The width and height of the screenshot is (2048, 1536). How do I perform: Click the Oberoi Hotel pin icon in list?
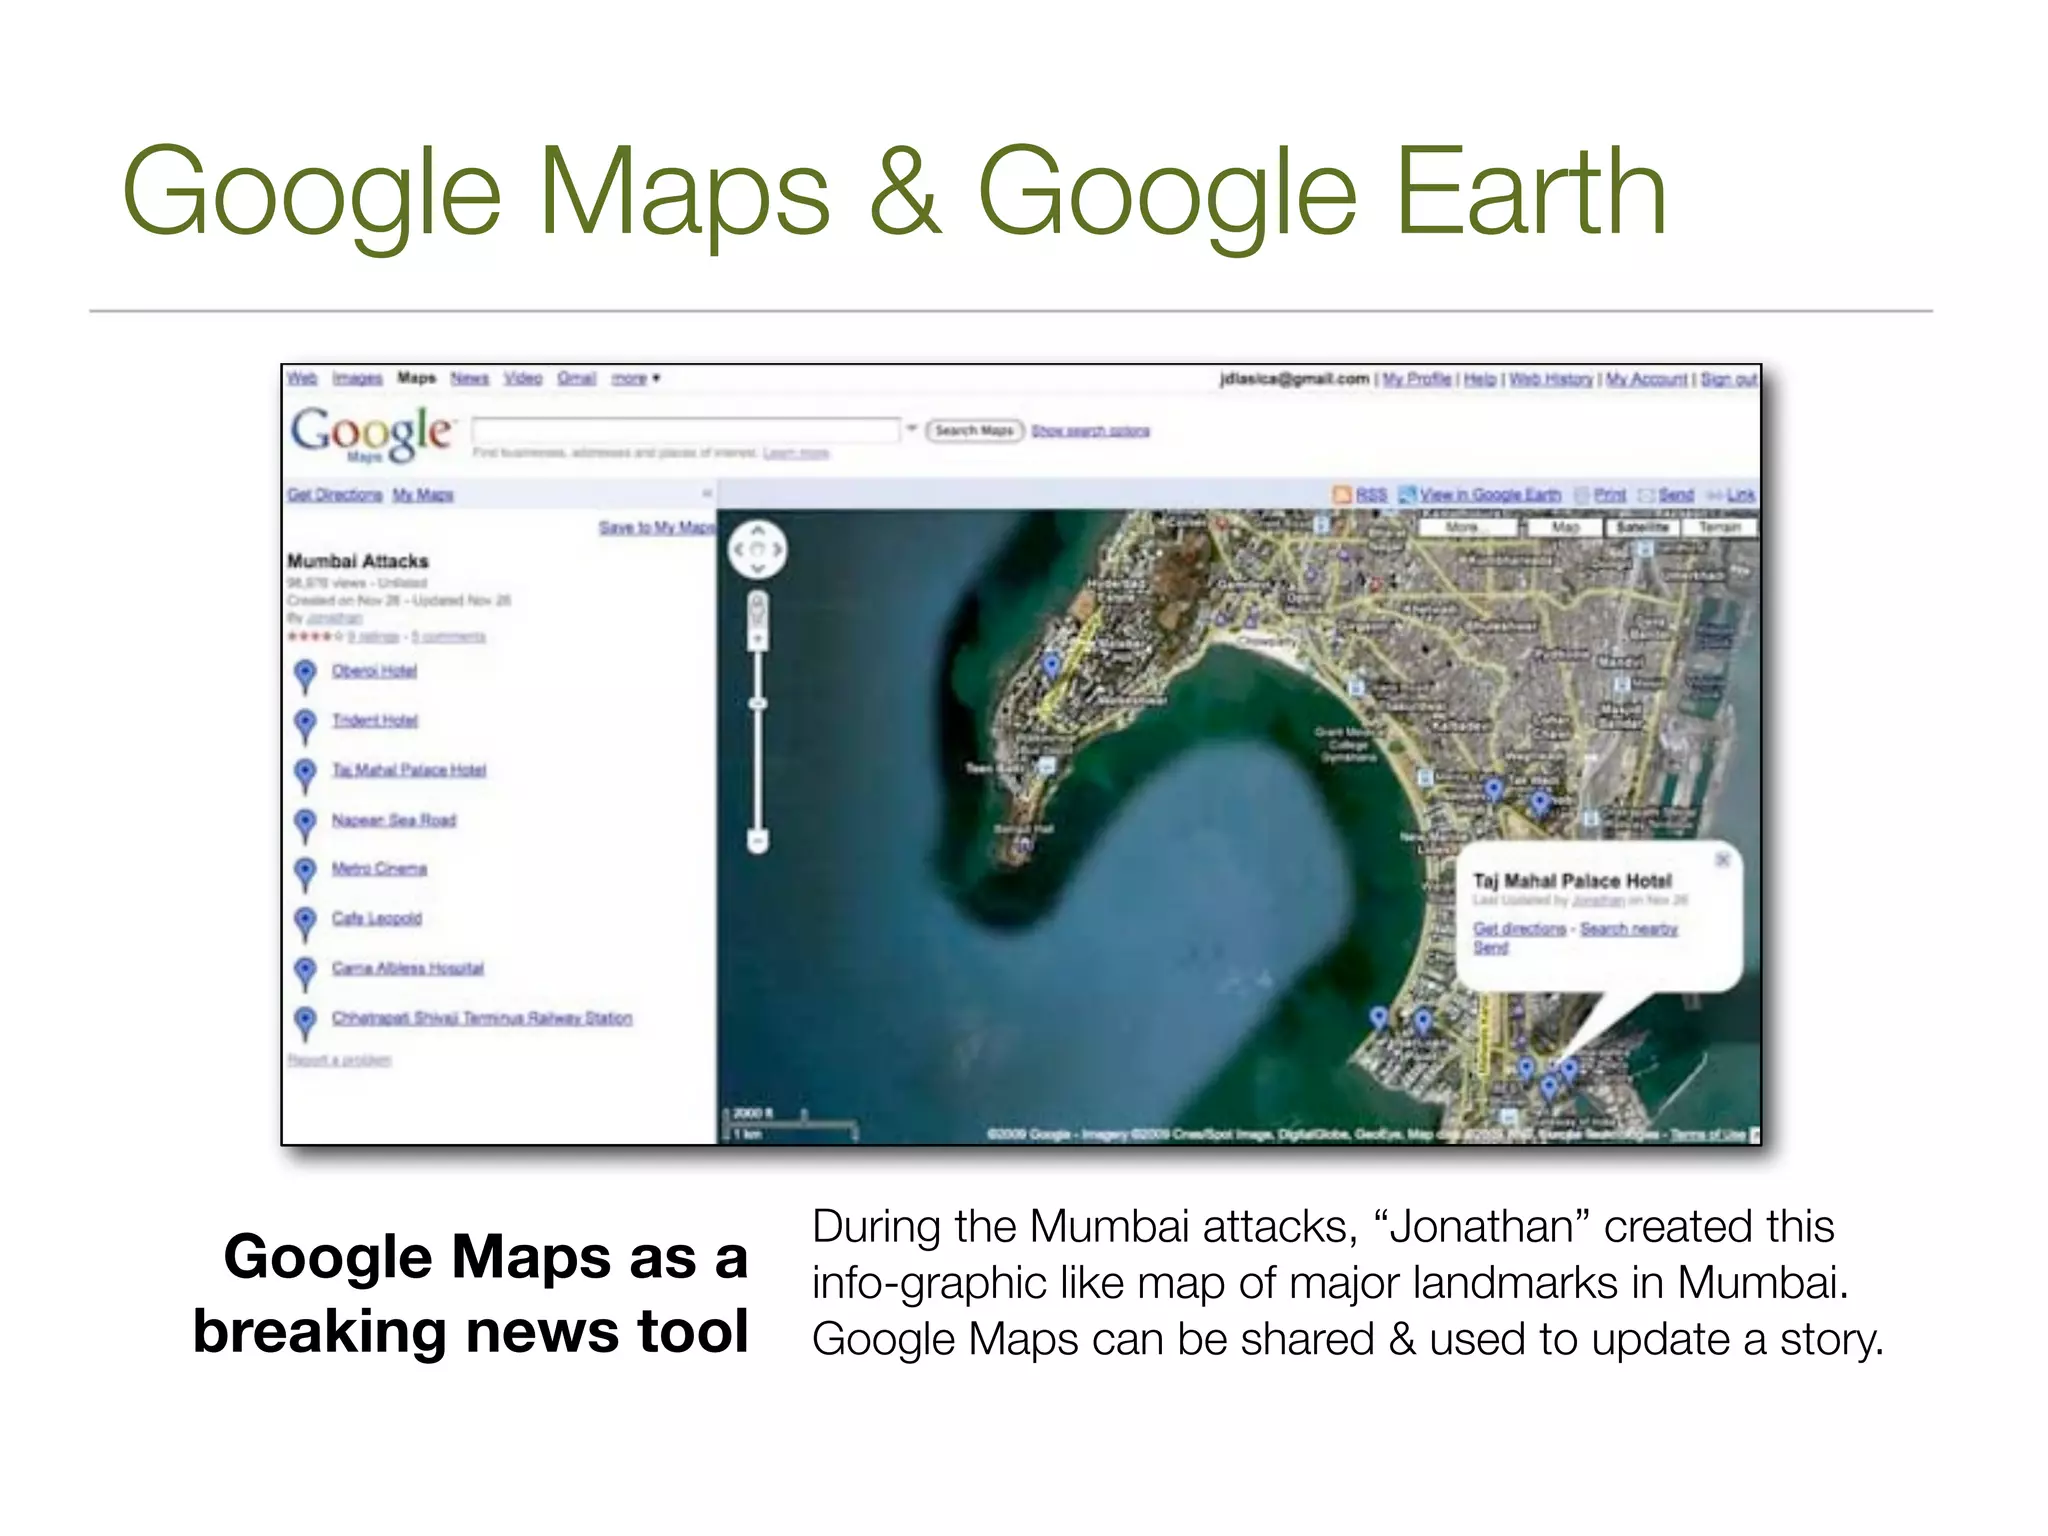306,676
